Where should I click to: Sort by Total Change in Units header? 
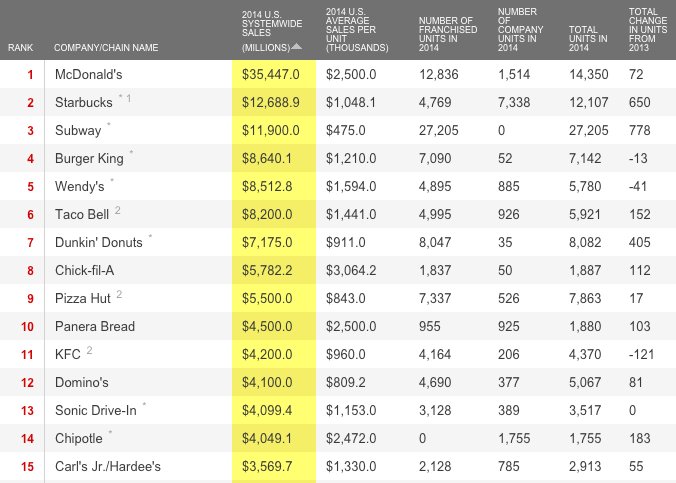[648, 30]
